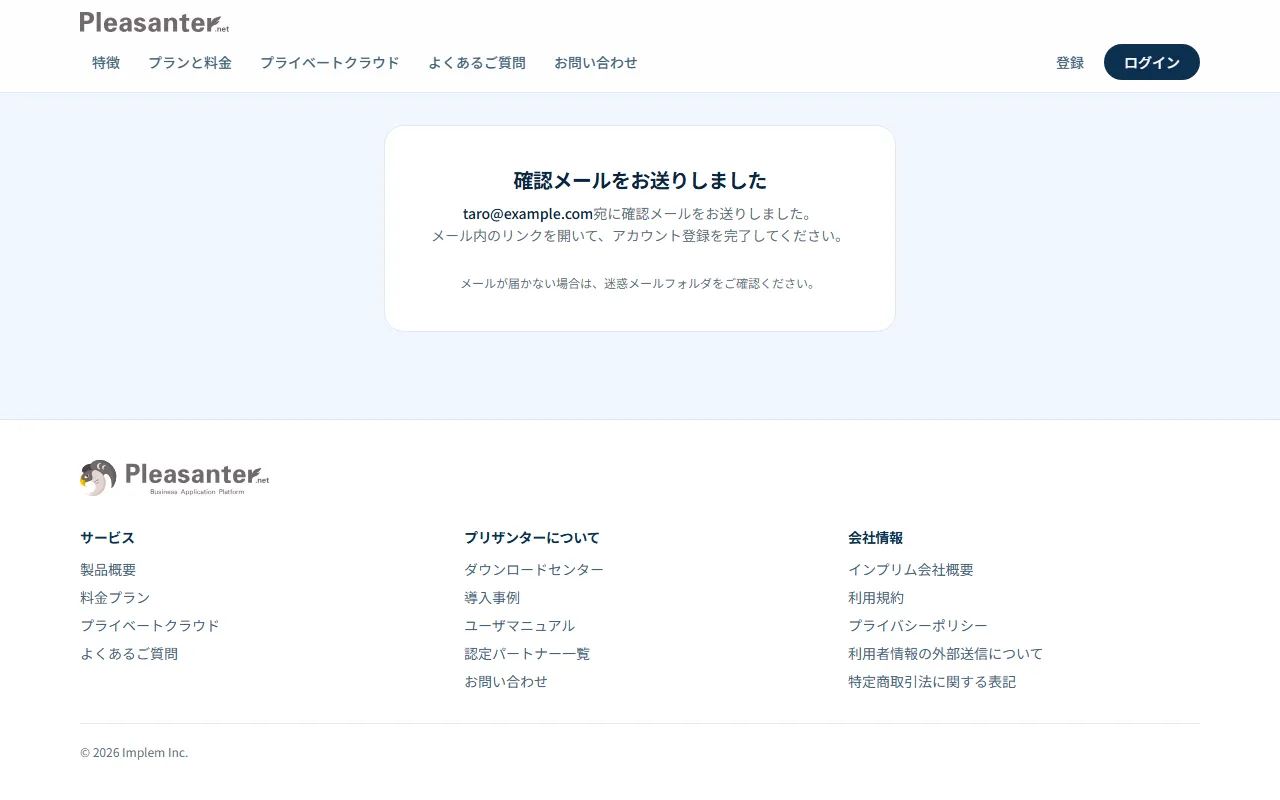
Task: Click the Pleasanter bird logo in the footer
Action: 175,478
